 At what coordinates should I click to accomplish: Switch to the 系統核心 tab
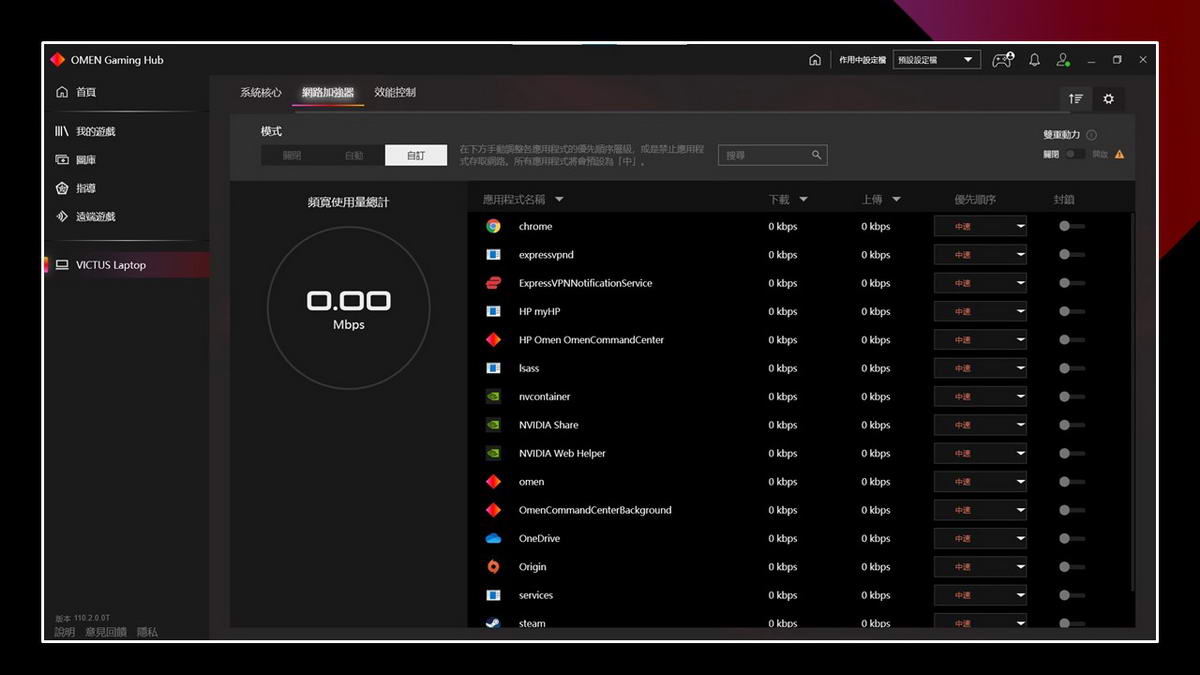[x=261, y=92]
